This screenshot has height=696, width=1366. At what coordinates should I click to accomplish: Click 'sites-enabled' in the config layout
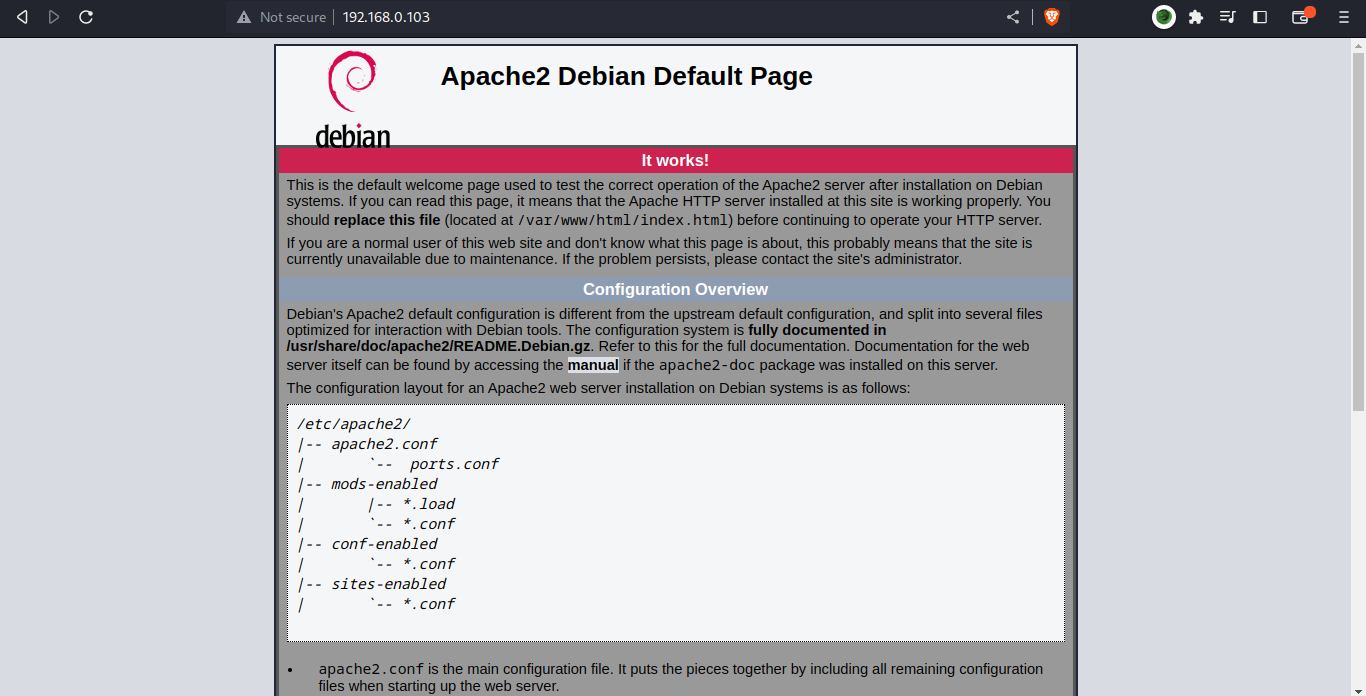point(389,584)
